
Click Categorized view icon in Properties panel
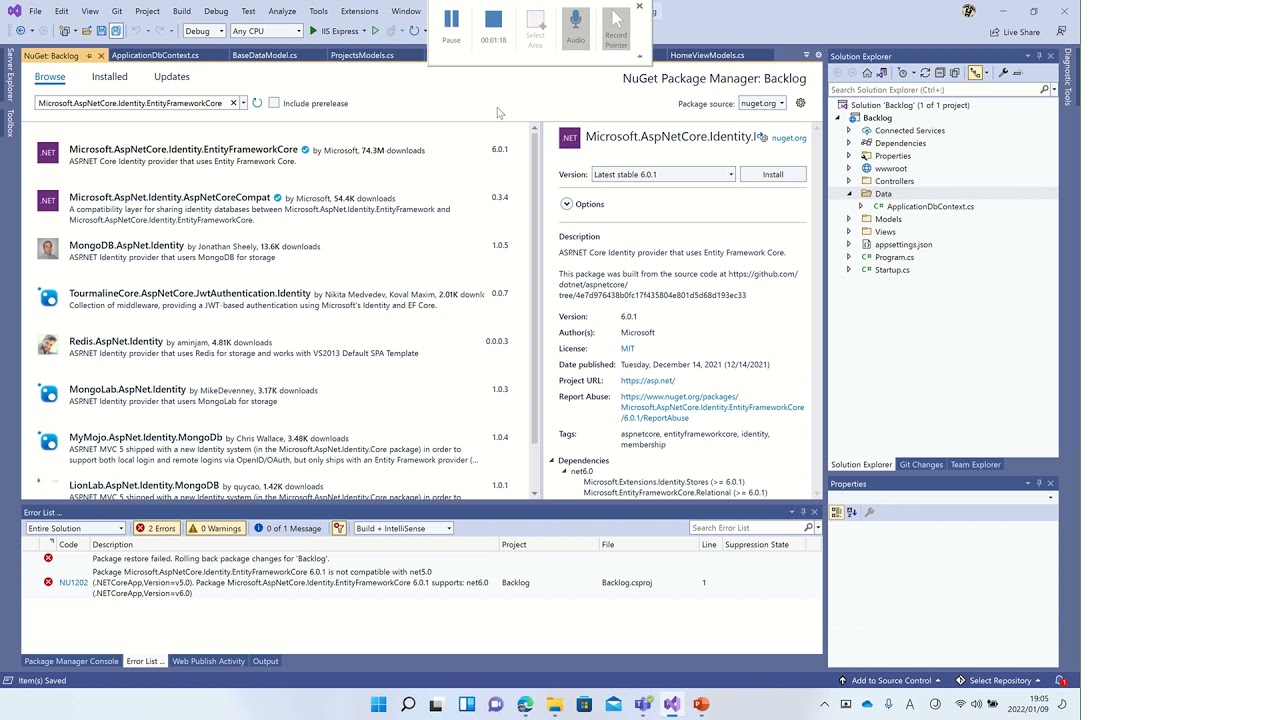coord(837,512)
